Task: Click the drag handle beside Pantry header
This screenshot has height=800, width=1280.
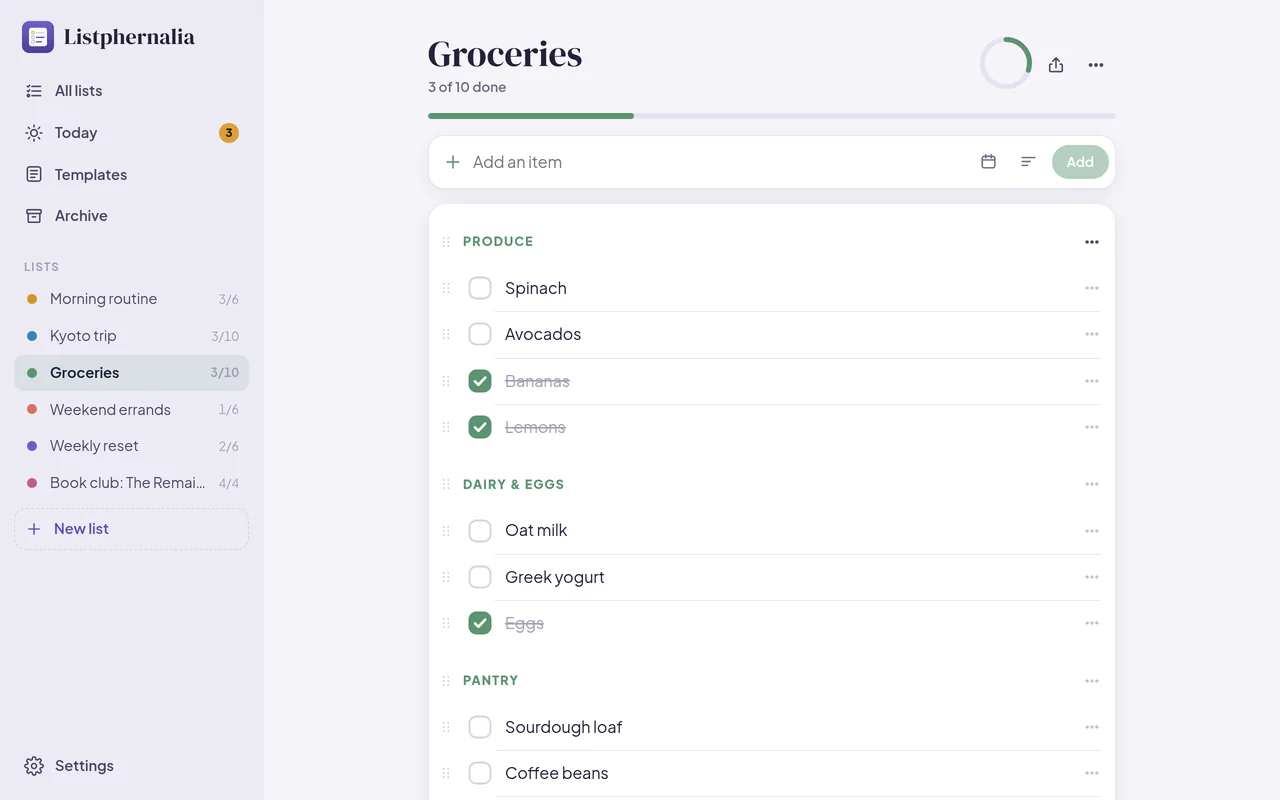Action: (x=446, y=681)
